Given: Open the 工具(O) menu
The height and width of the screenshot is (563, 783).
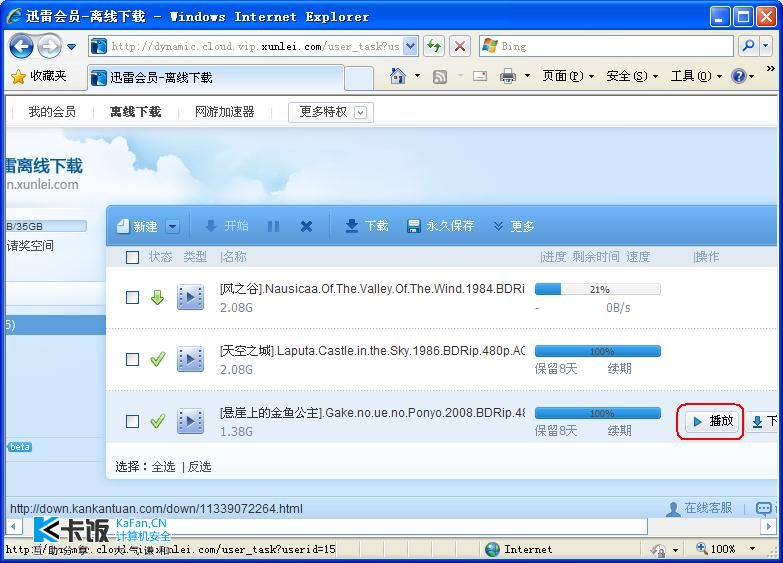Looking at the screenshot, I should point(696,76).
